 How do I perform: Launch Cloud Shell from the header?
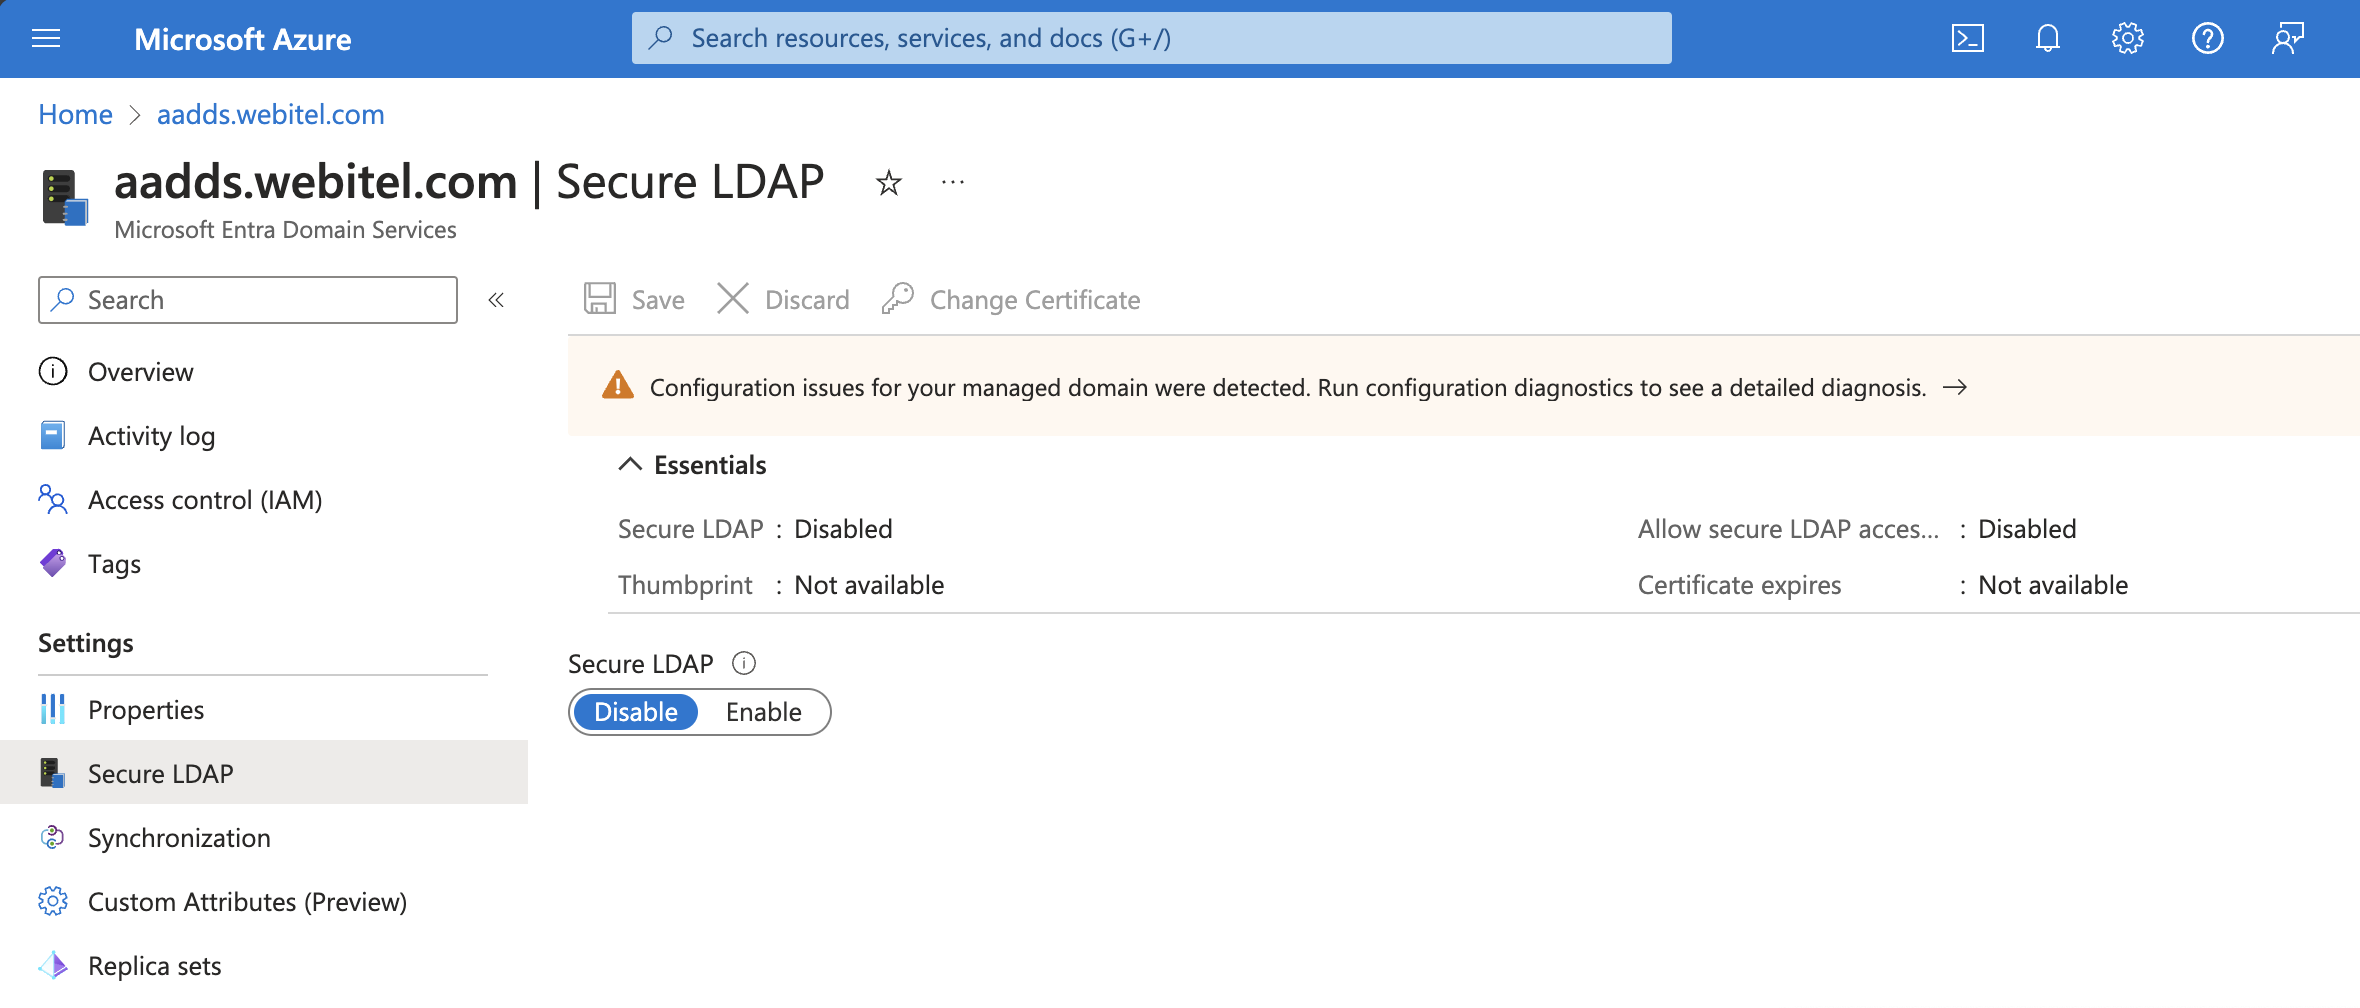click(x=1967, y=39)
